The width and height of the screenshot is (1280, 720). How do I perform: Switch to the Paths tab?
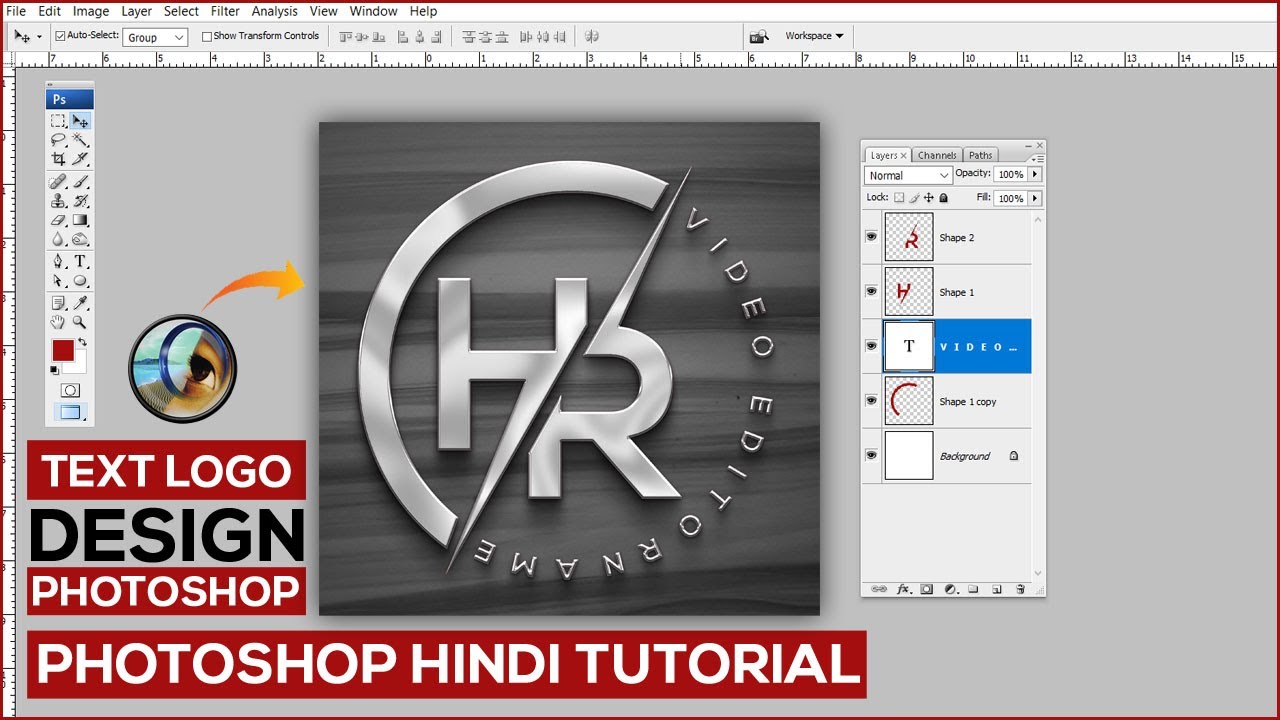981,155
